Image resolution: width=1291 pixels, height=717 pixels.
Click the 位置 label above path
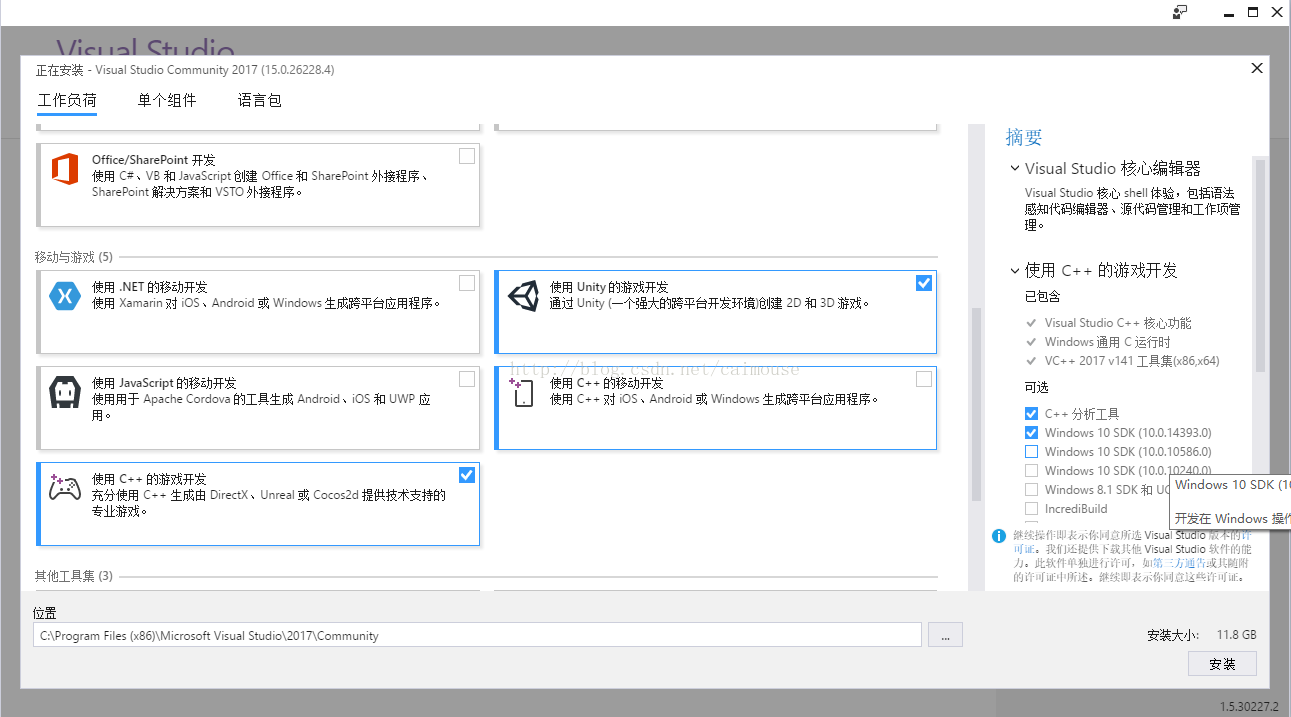point(45,613)
